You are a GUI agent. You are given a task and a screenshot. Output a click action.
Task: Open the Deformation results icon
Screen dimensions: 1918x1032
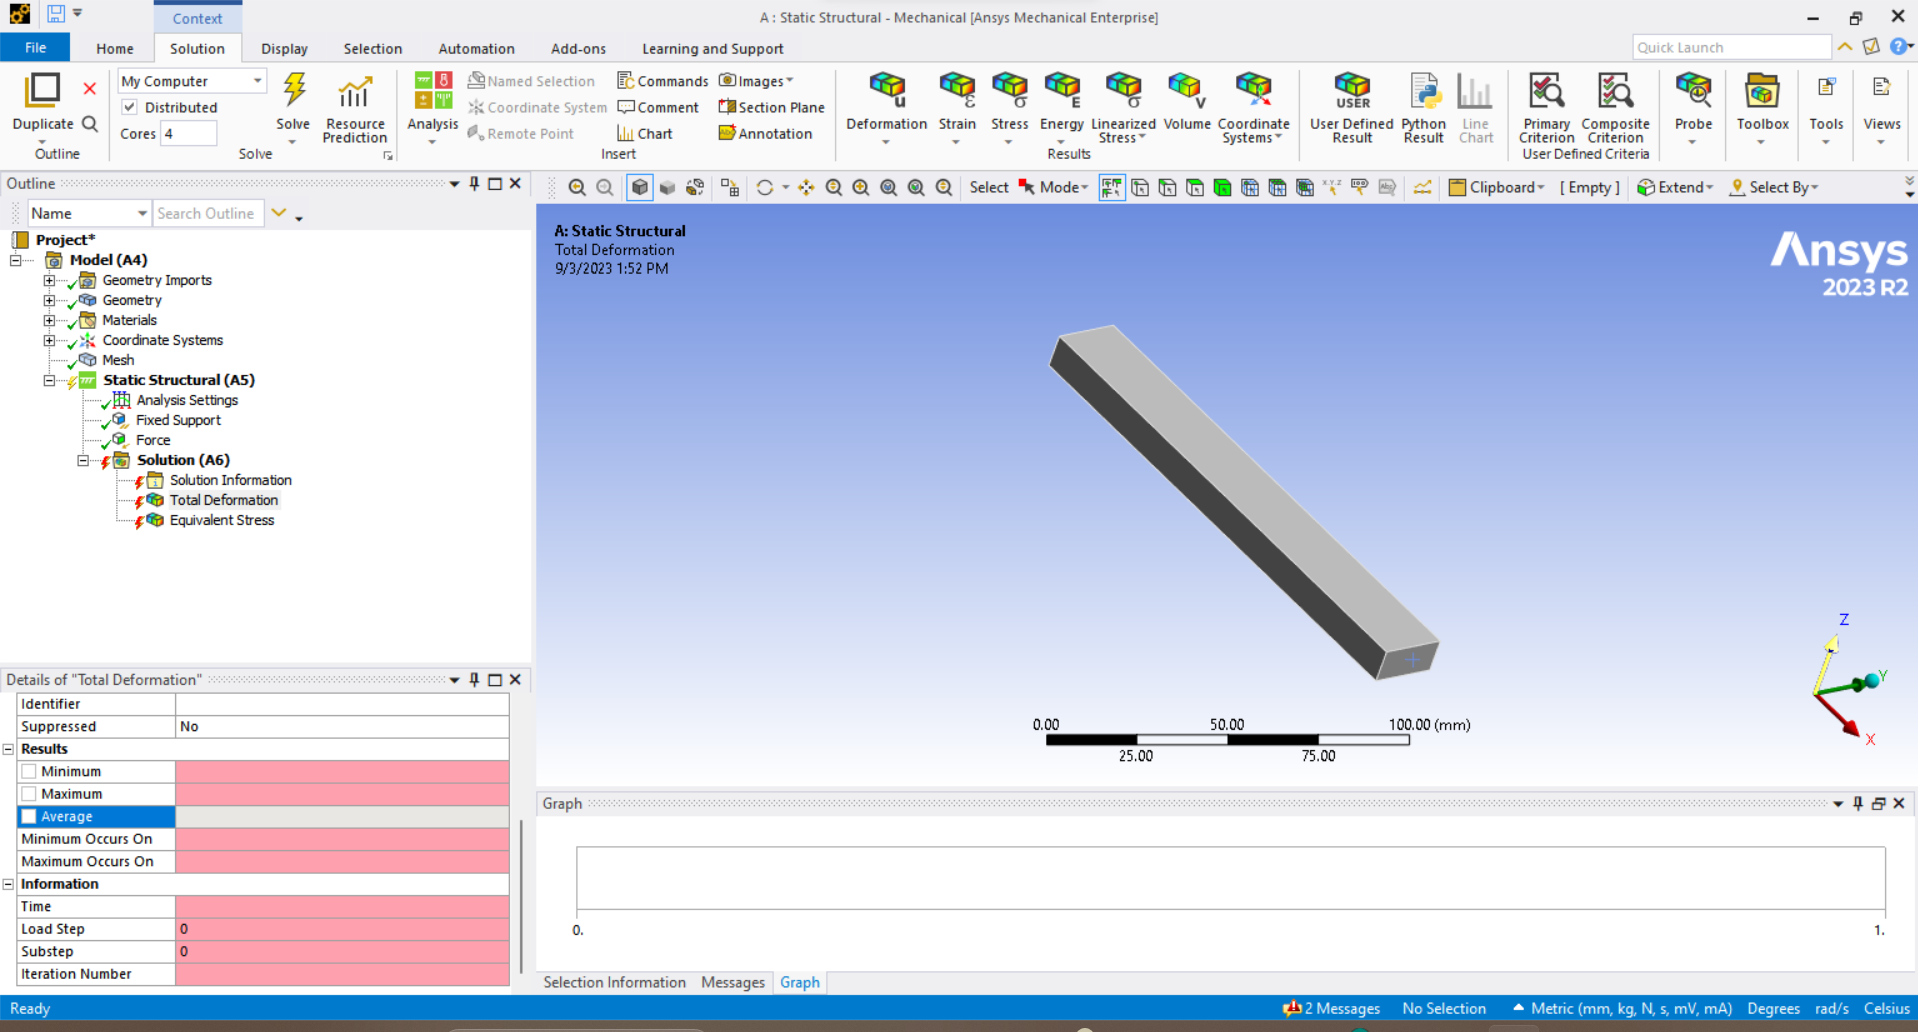pos(886,92)
